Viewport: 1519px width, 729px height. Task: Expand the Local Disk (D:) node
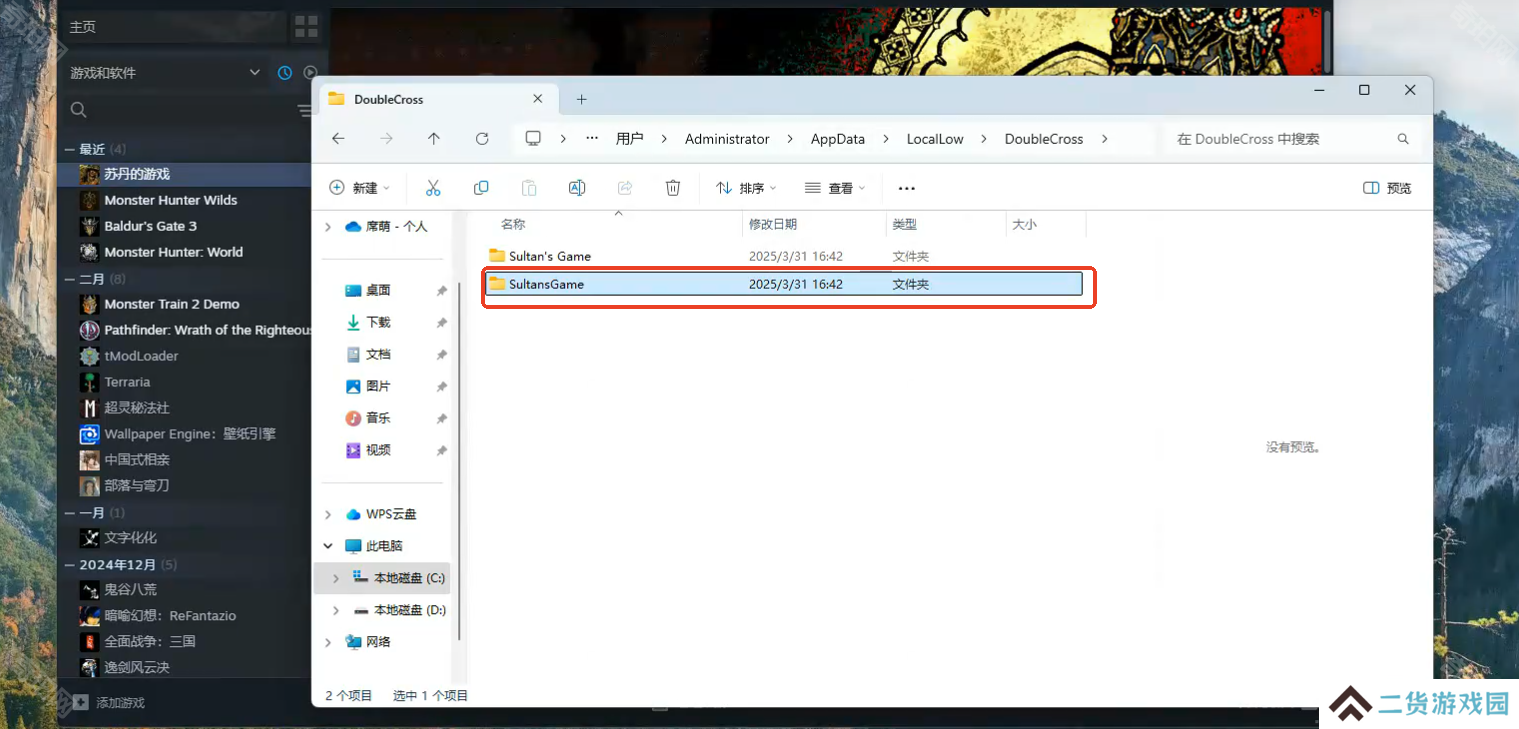[336, 610]
